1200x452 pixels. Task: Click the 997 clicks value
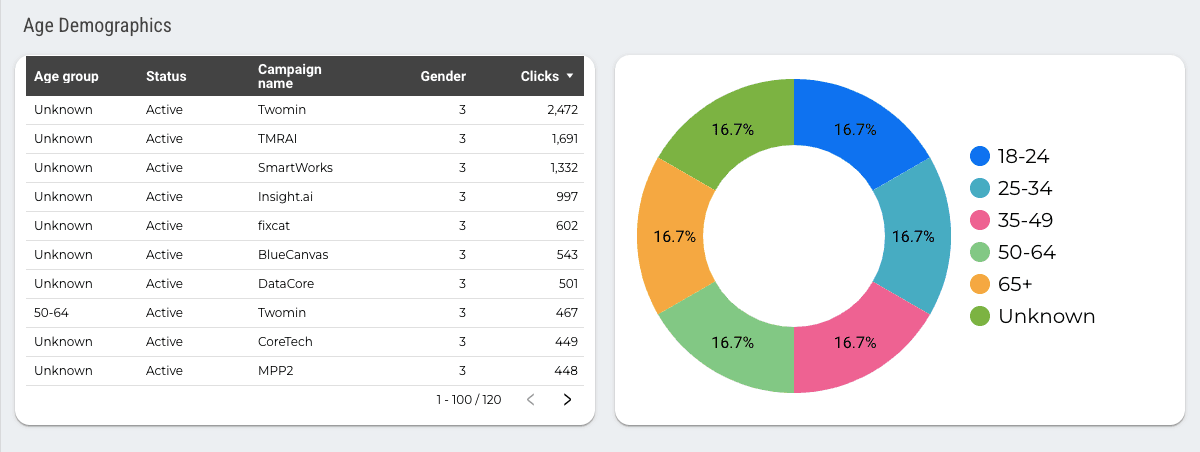567,196
